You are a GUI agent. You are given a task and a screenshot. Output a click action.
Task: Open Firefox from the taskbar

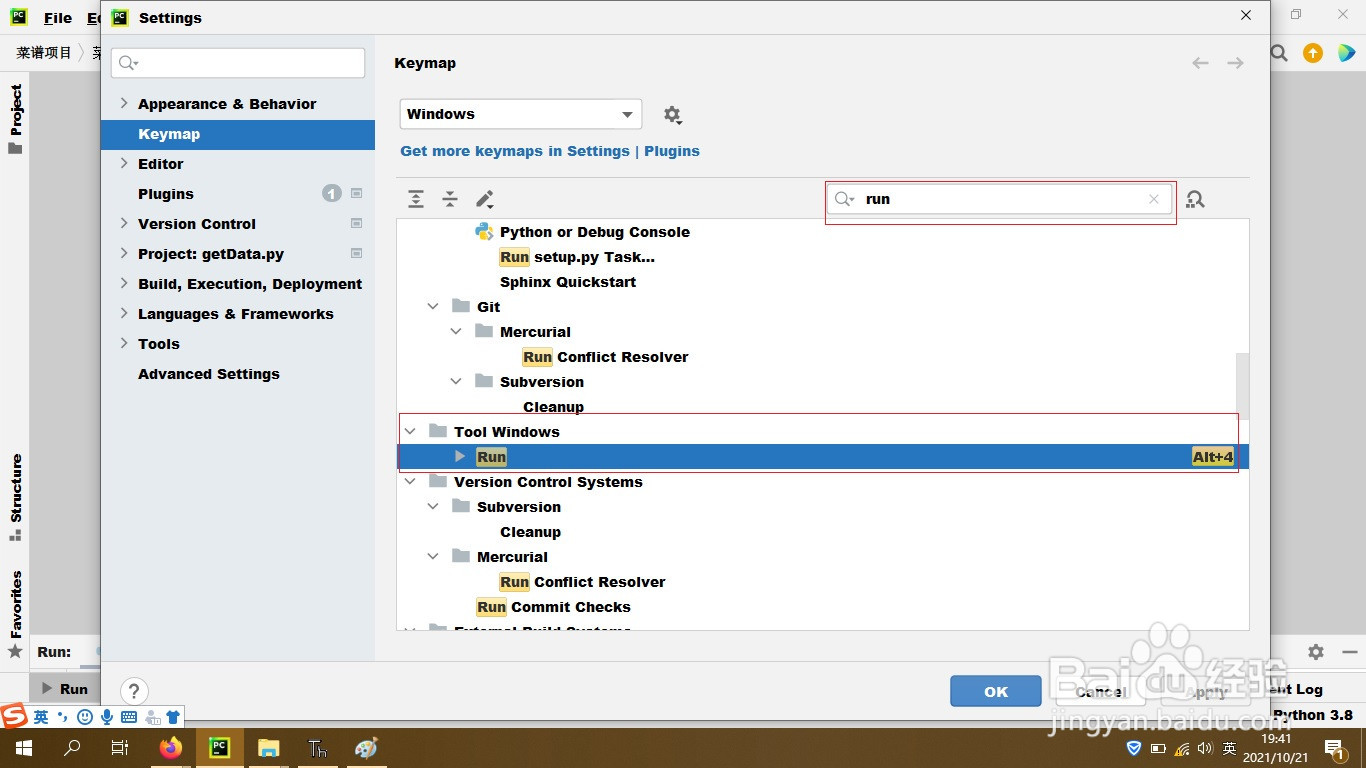tap(171, 747)
